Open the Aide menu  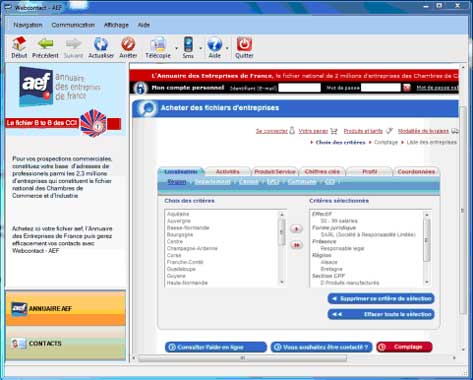tap(144, 25)
